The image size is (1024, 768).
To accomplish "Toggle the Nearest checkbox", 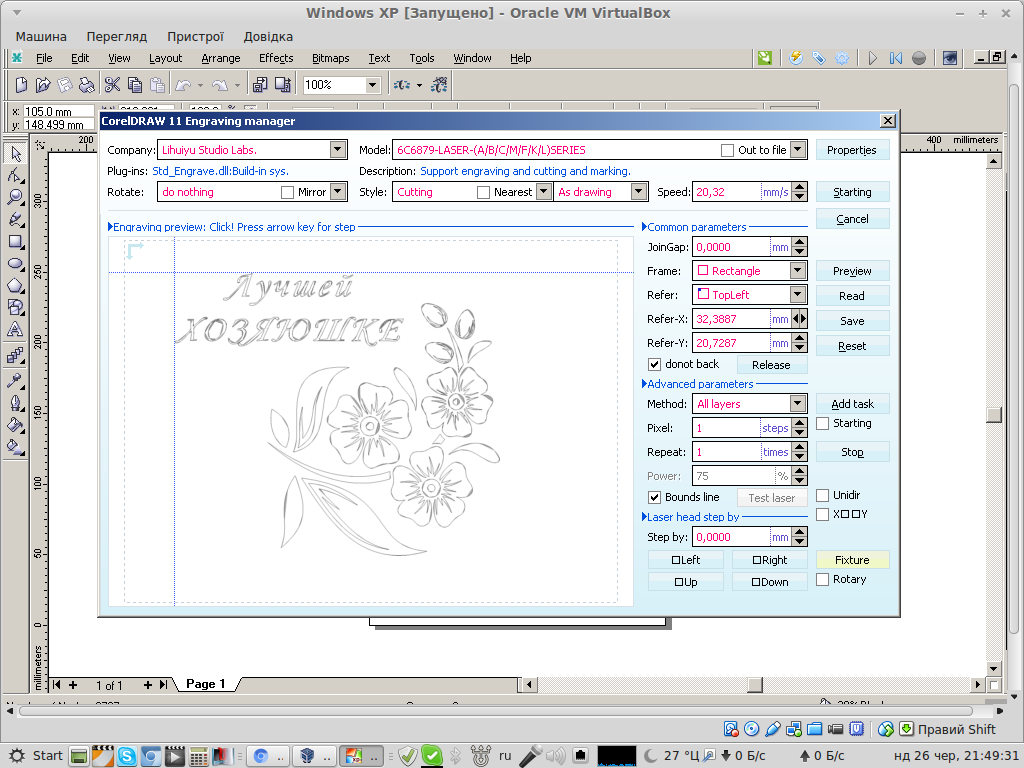I will click(x=483, y=192).
